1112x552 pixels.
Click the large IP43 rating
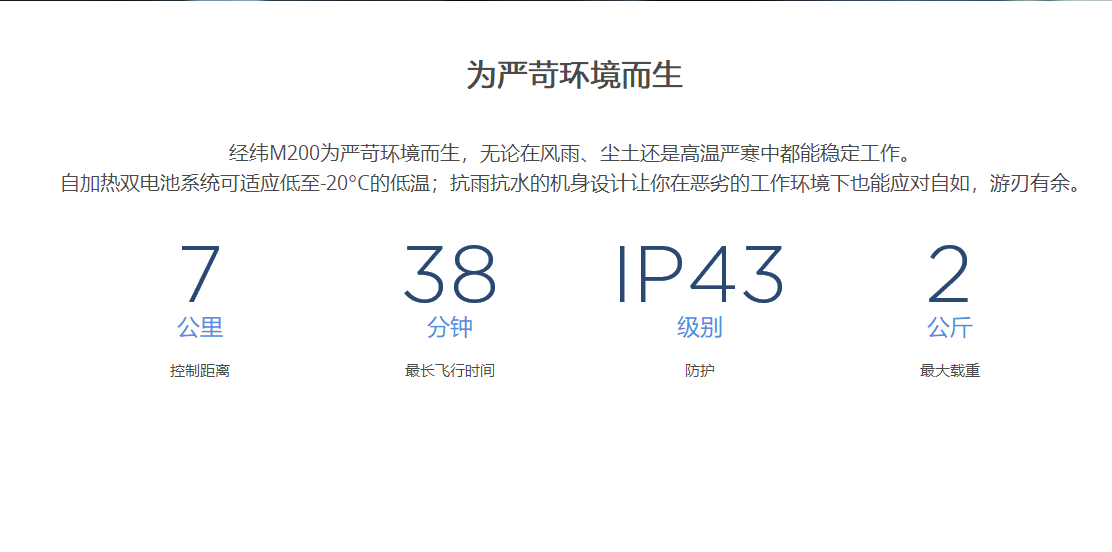[x=700, y=274]
